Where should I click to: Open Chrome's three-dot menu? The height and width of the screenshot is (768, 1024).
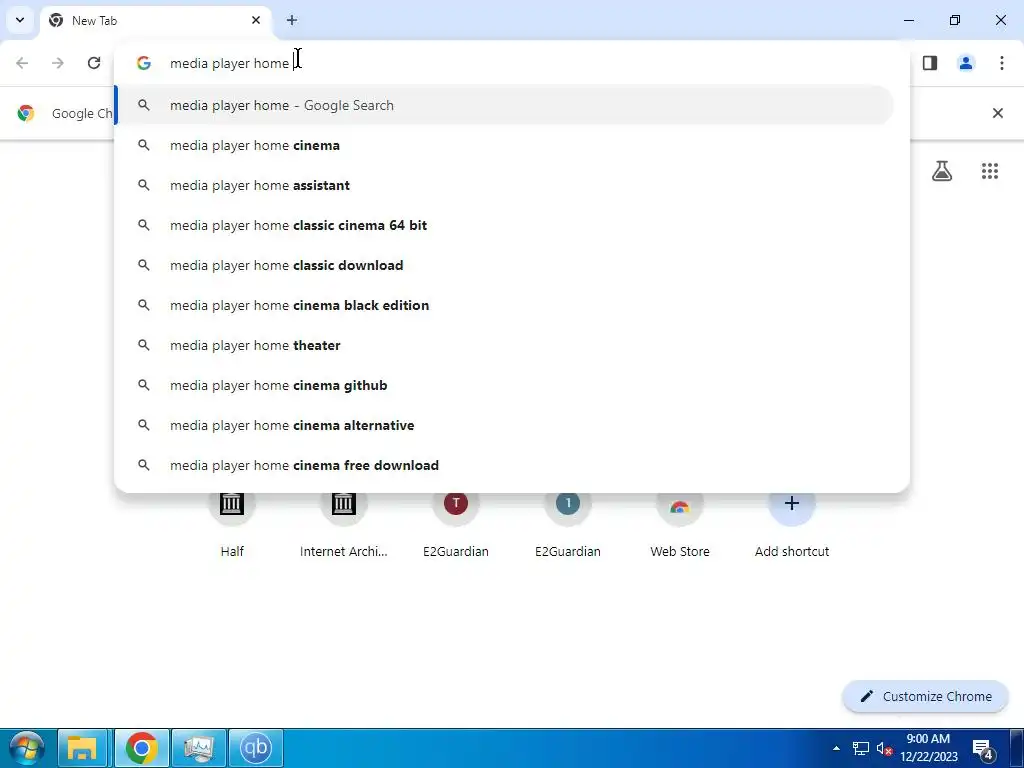[1002, 63]
